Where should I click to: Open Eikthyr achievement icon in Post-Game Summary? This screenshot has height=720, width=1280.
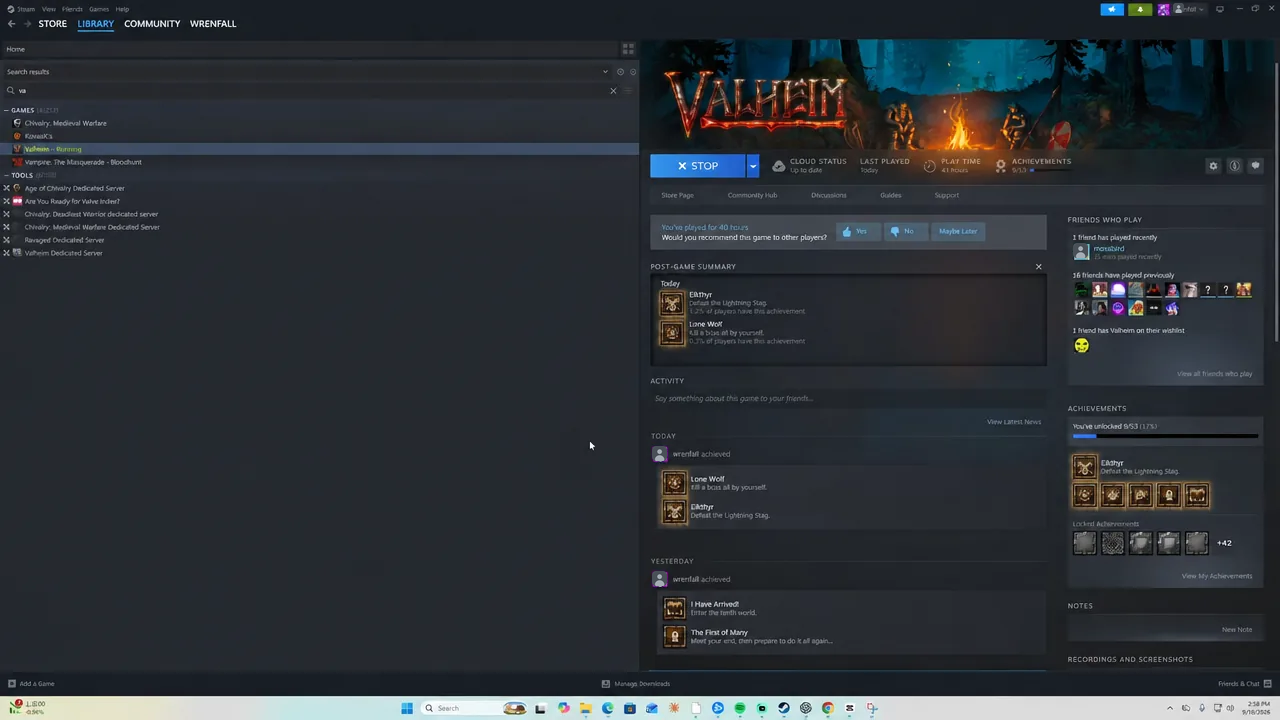[x=672, y=303]
